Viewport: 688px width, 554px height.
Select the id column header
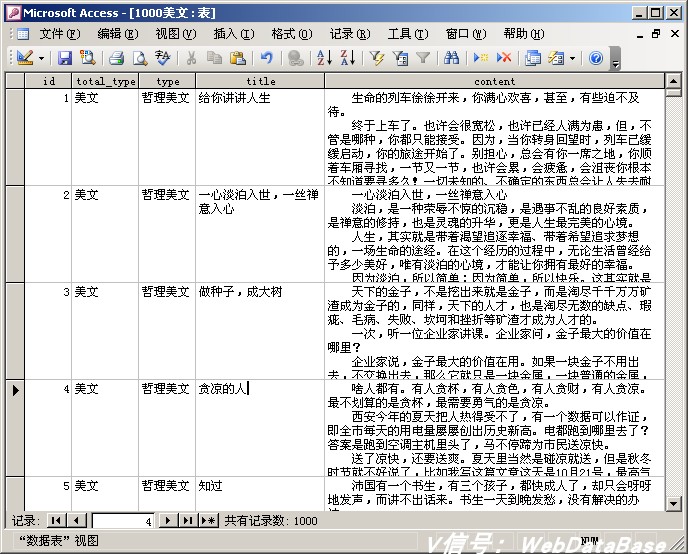(49, 81)
